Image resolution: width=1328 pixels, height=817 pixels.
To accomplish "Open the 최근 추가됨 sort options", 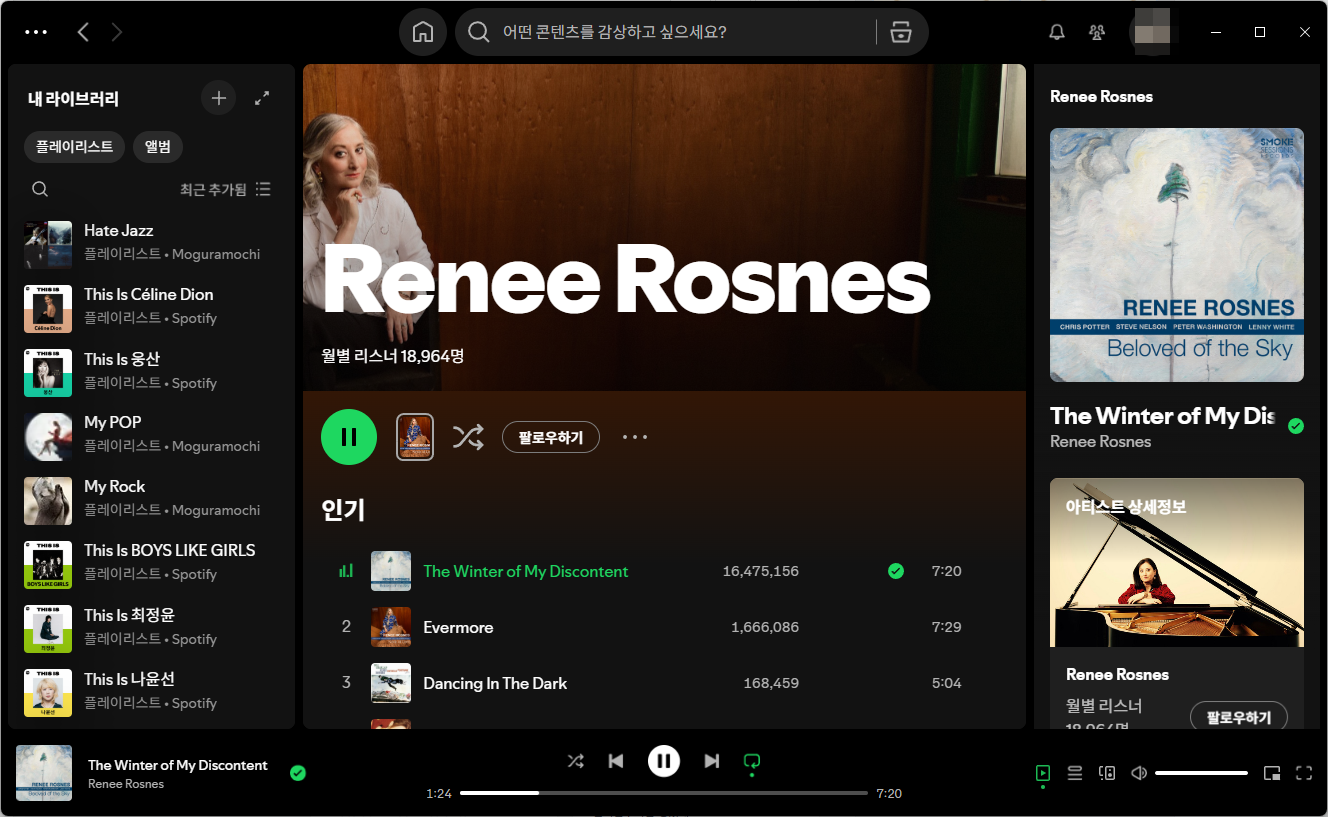I will (x=225, y=189).
